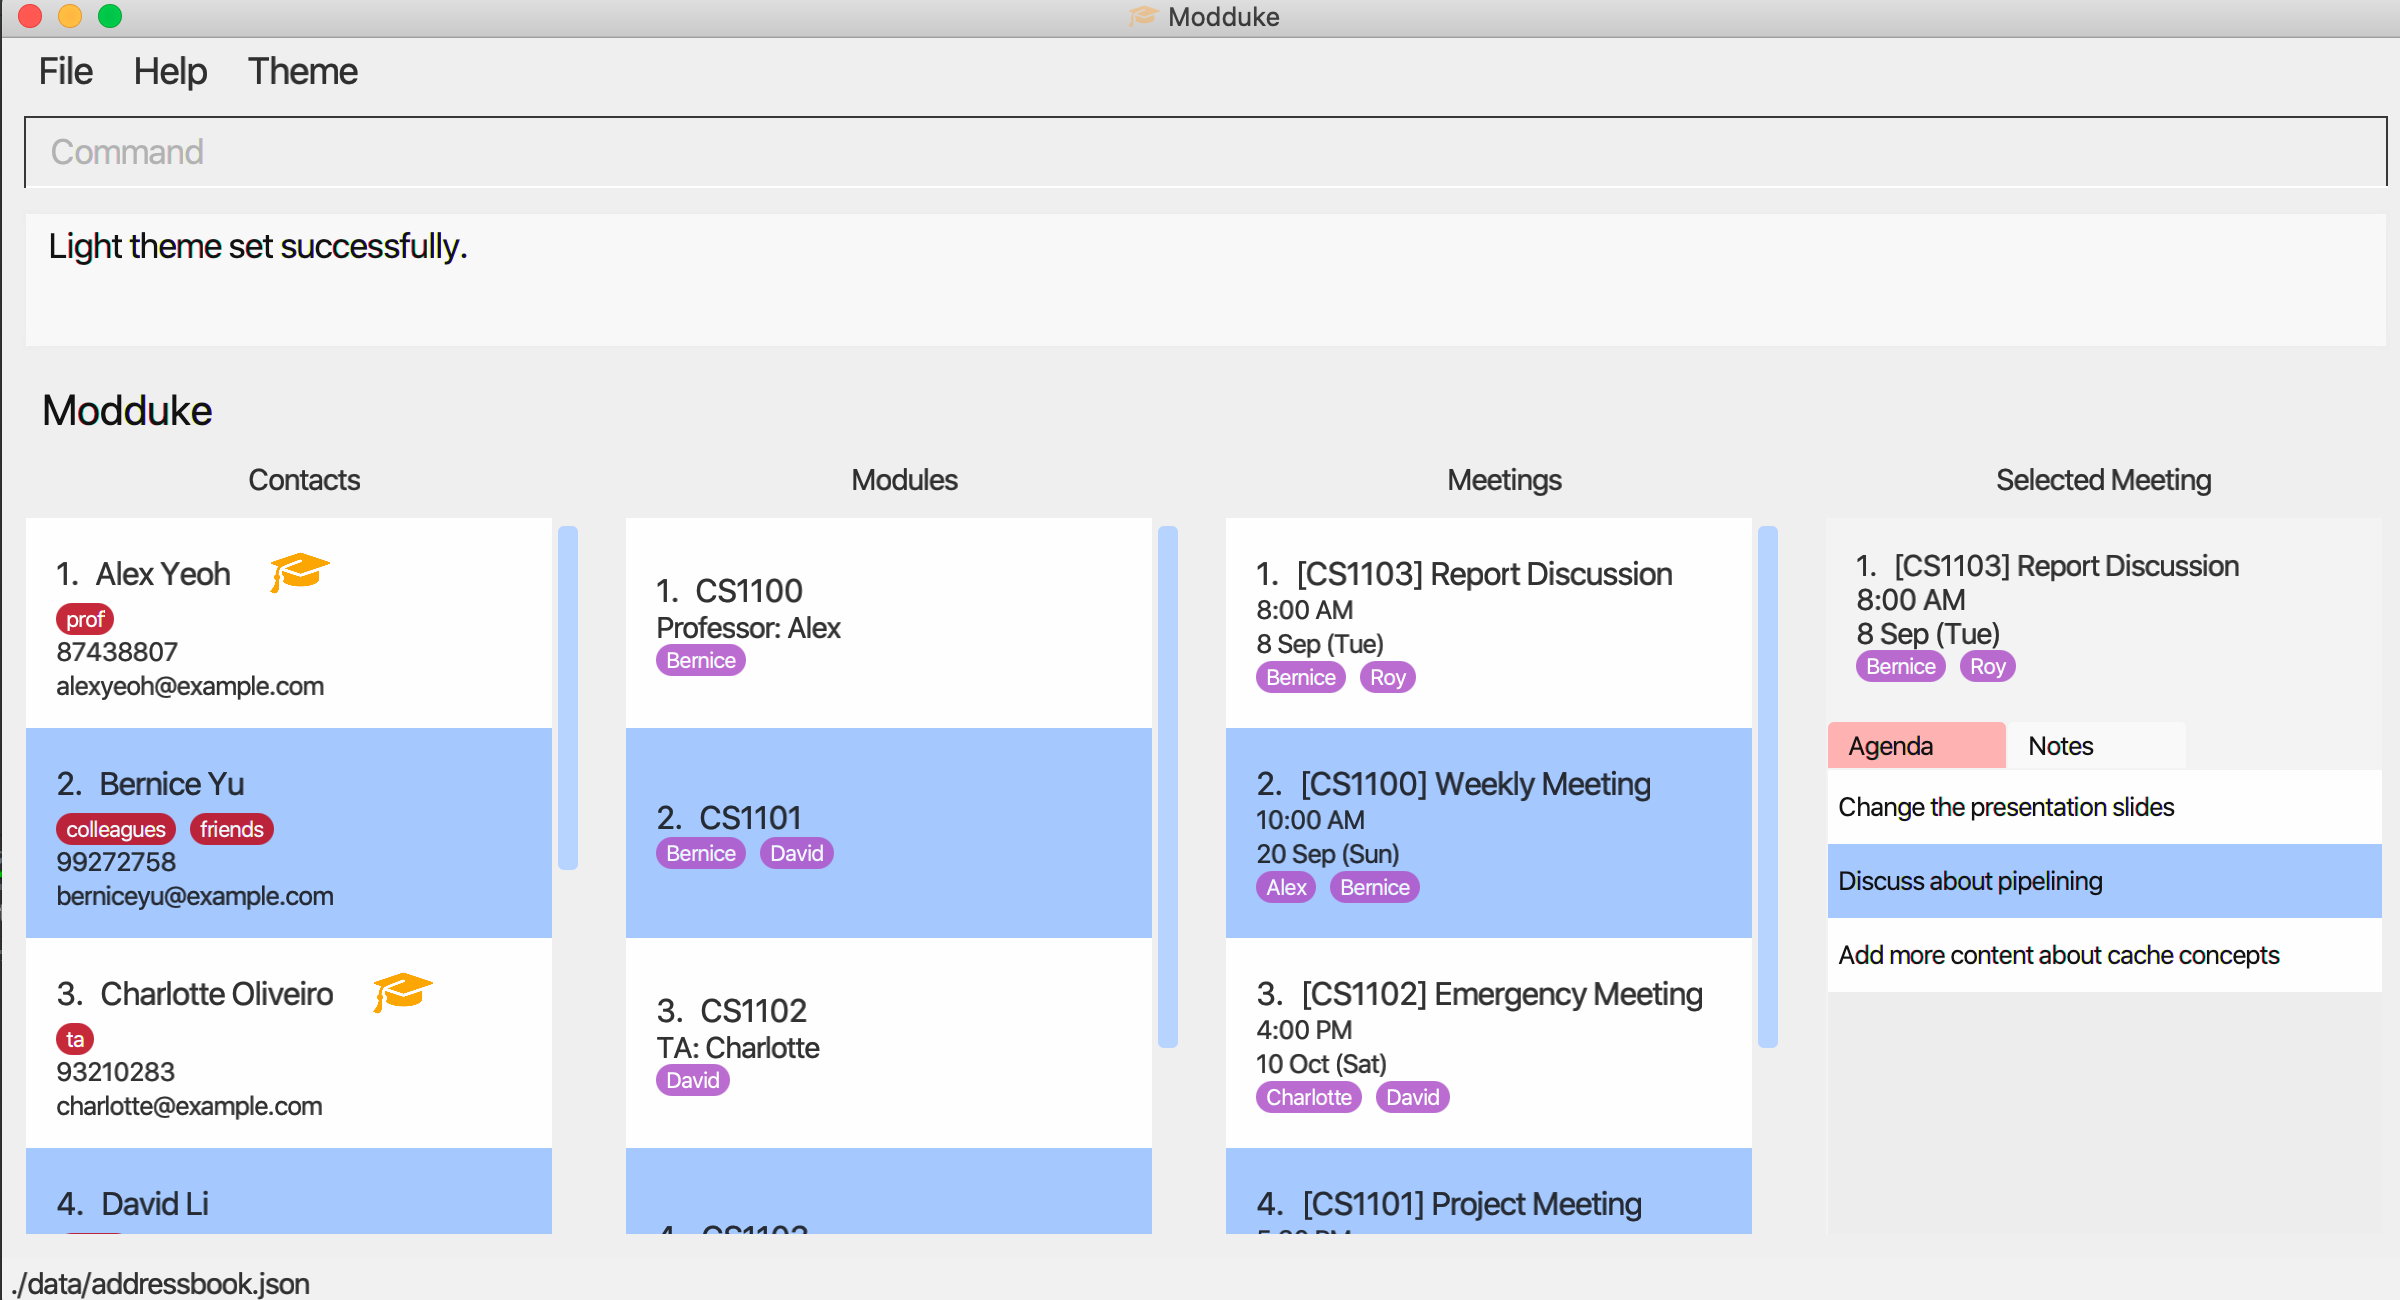The width and height of the screenshot is (2400, 1300).
Task: Click Professor: Alex text in CS1100
Action: pos(748,628)
